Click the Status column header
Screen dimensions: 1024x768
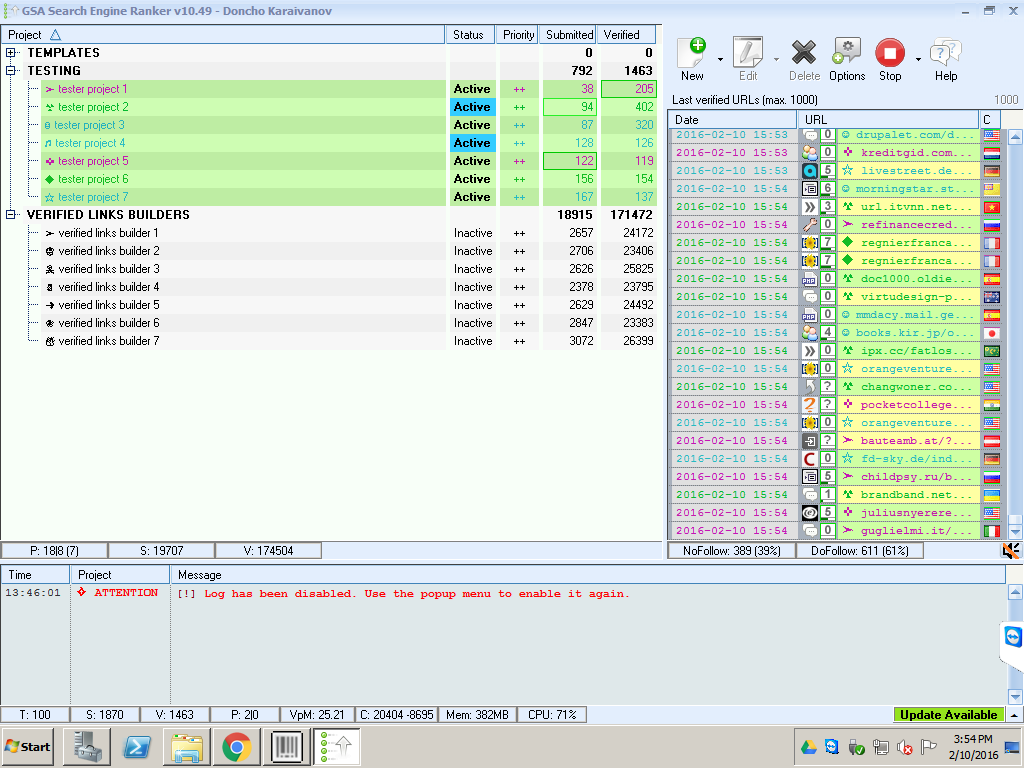pos(469,35)
